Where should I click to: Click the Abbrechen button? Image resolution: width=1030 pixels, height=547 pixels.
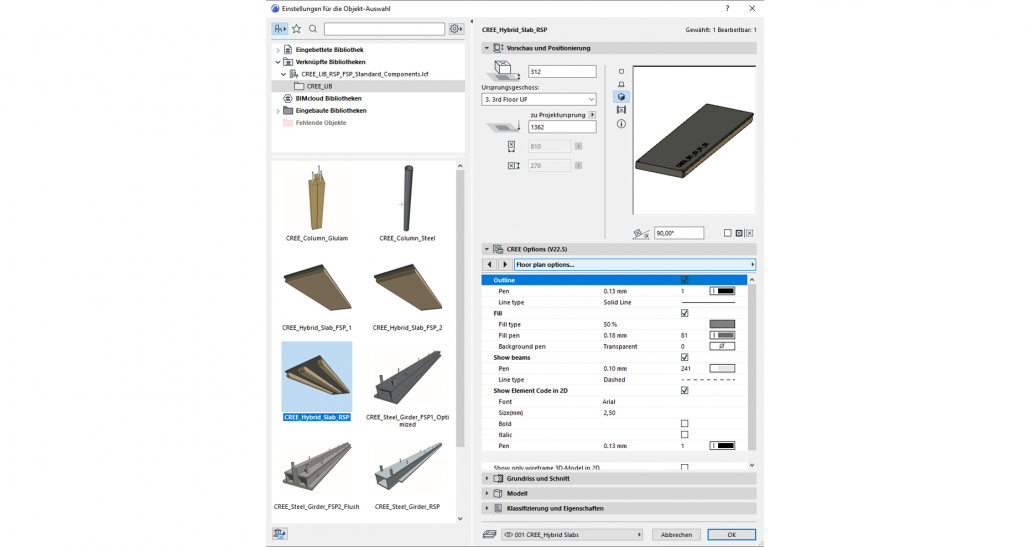[x=676, y=534]
